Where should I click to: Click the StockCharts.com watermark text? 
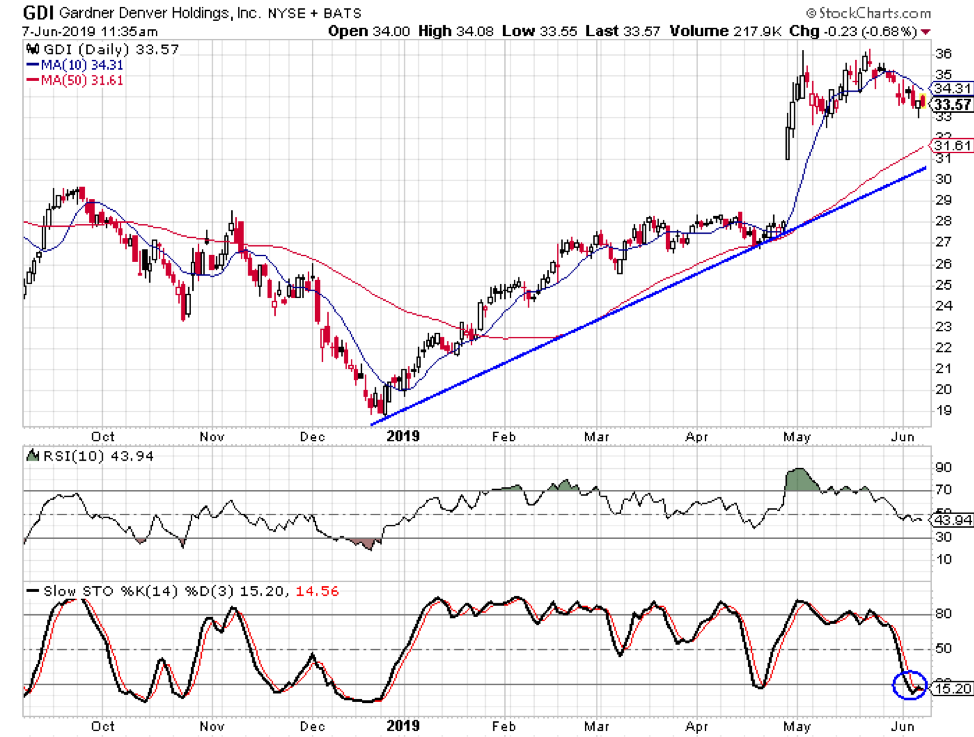(x=869, y=12)
